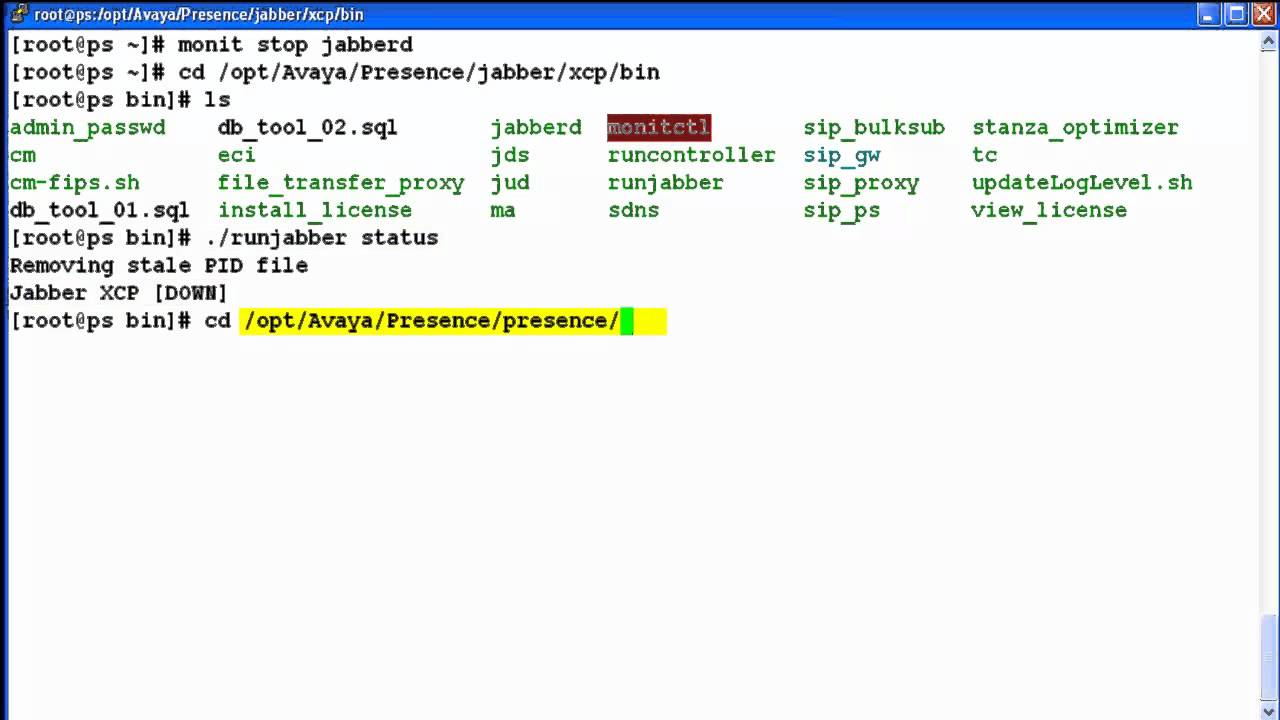Click the green terminal cursor block

pyautogui.click(x=627, y=321)
